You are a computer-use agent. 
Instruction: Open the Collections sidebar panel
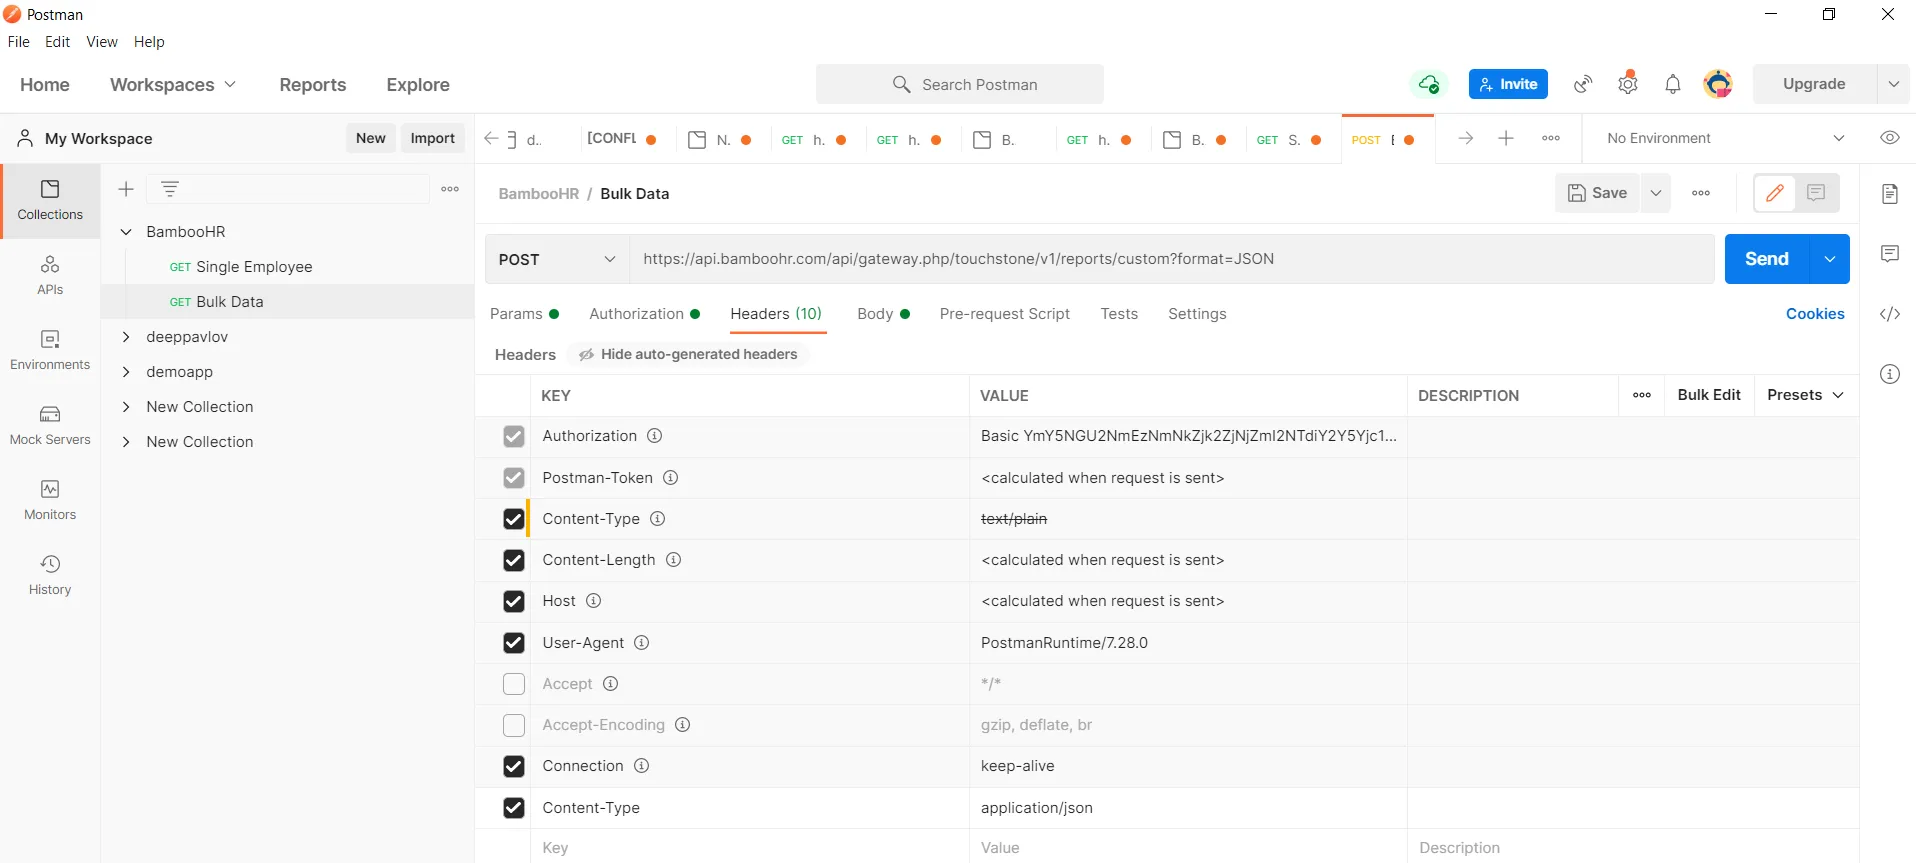coord(50,201)
